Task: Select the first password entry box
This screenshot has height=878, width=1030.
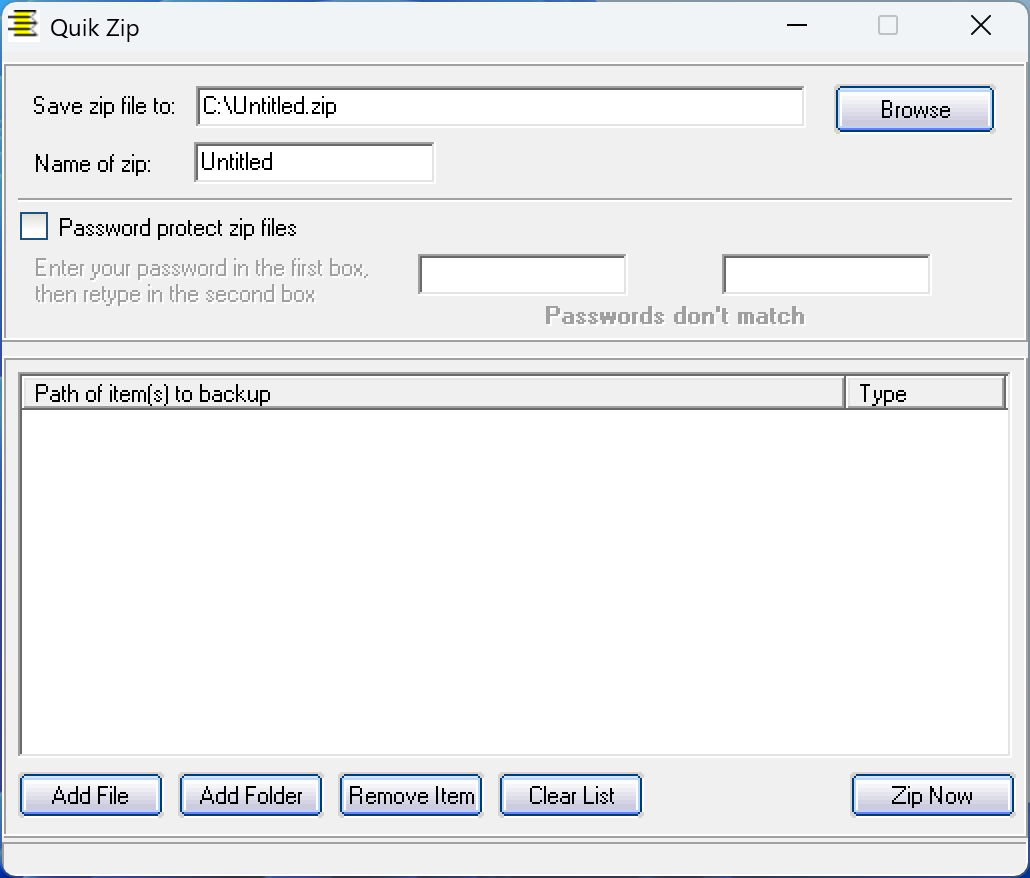Action: pos(522,275)
